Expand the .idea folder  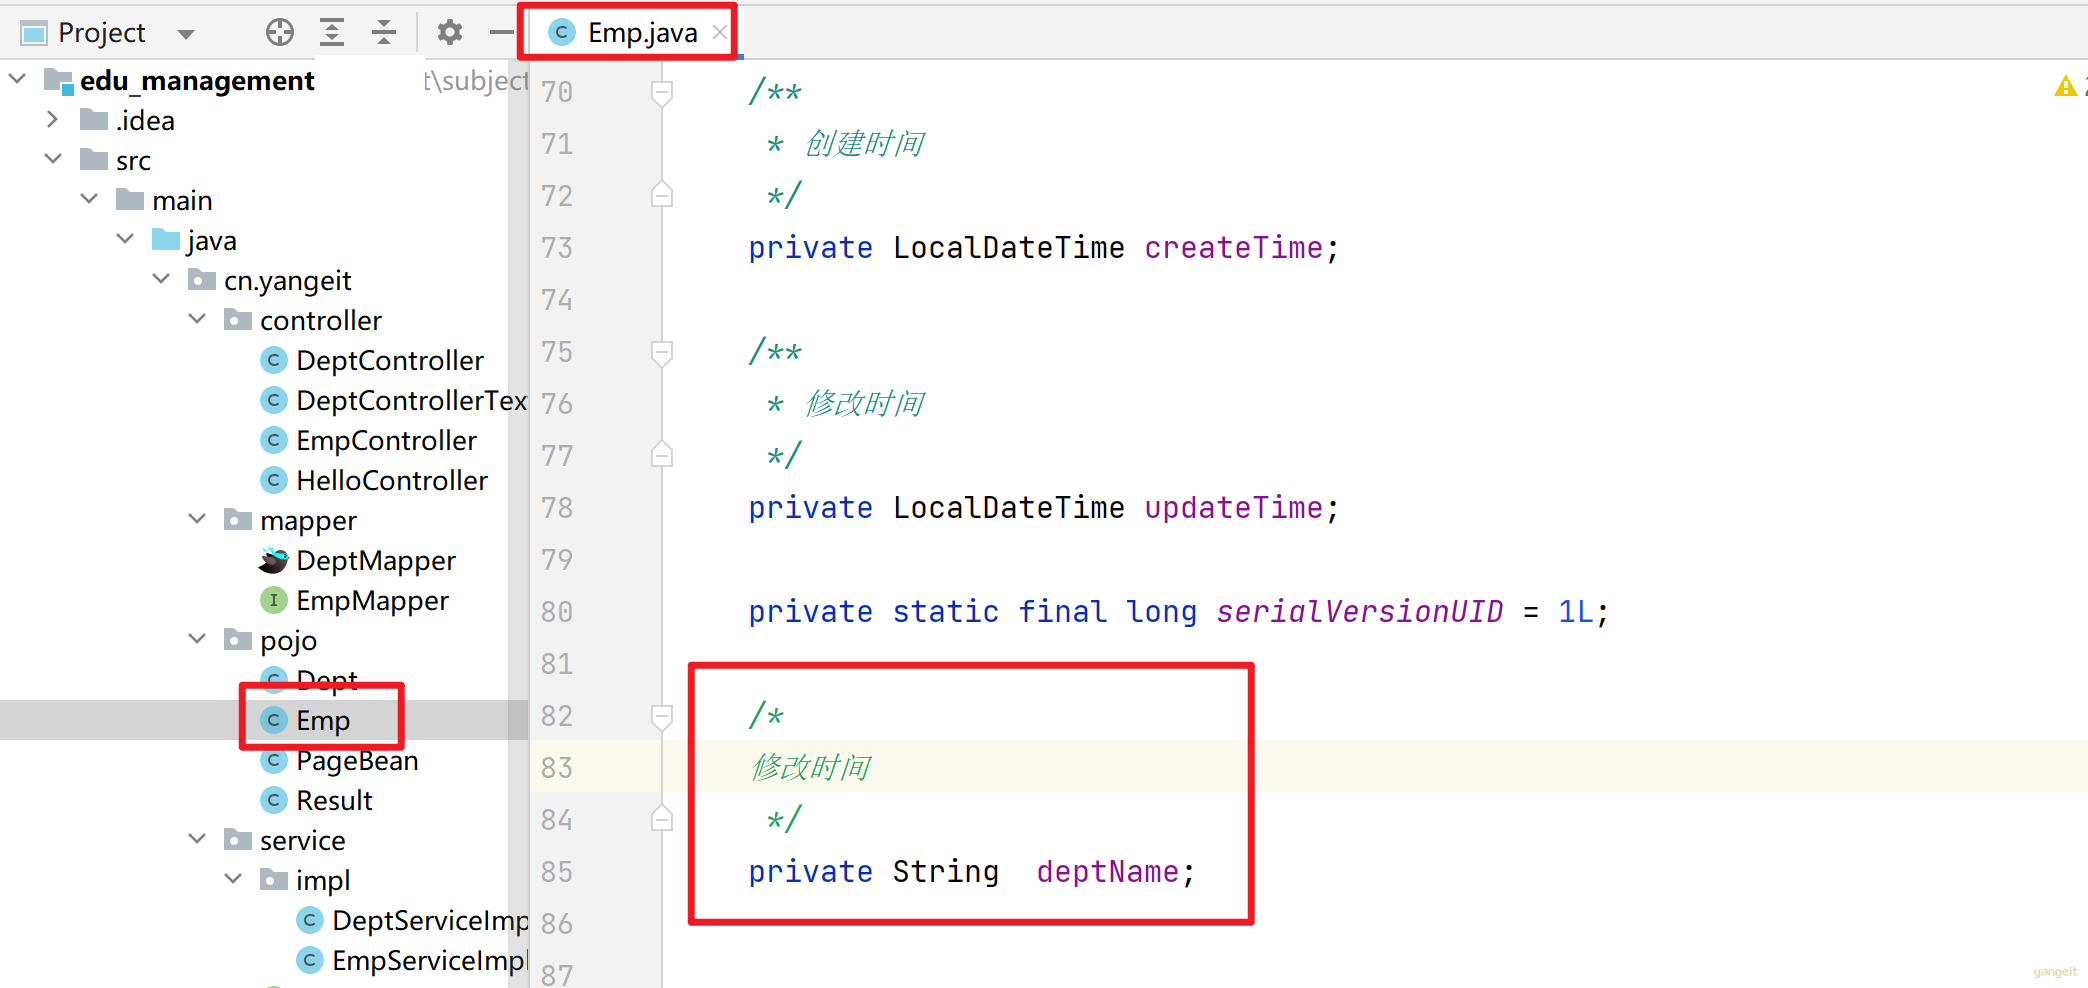tap(53, 119)
